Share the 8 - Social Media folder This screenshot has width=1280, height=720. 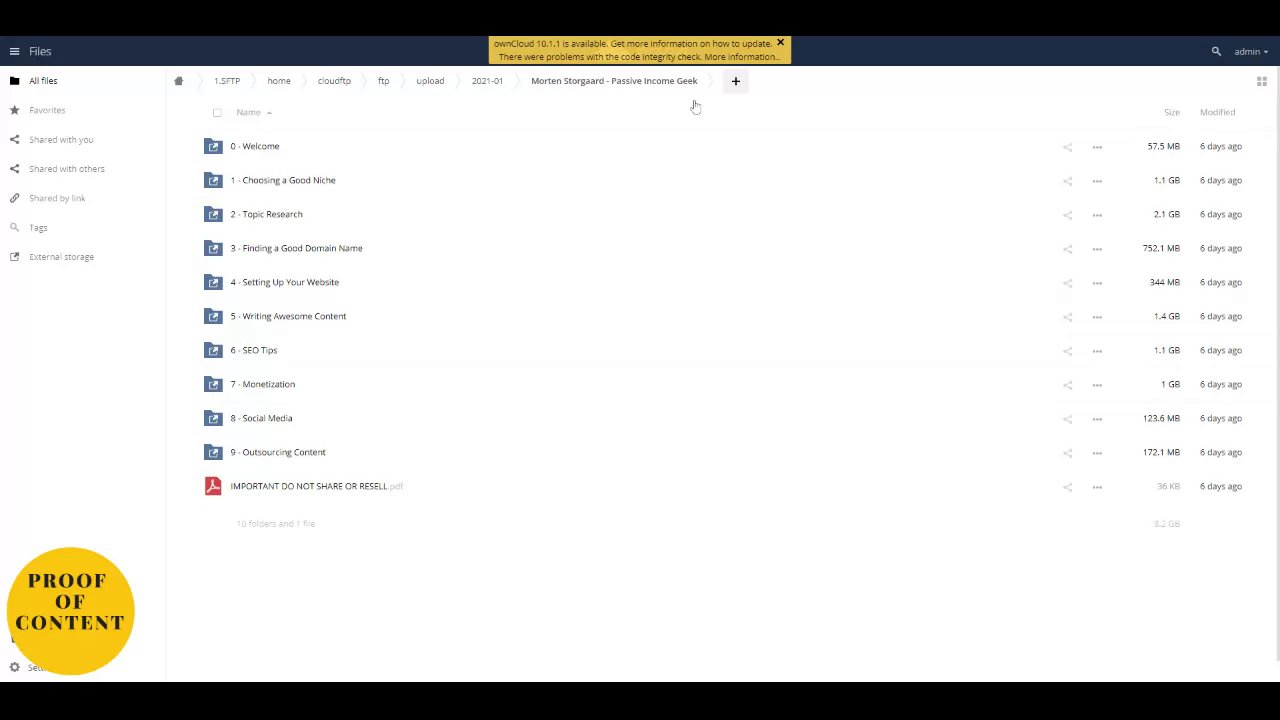1067,419
